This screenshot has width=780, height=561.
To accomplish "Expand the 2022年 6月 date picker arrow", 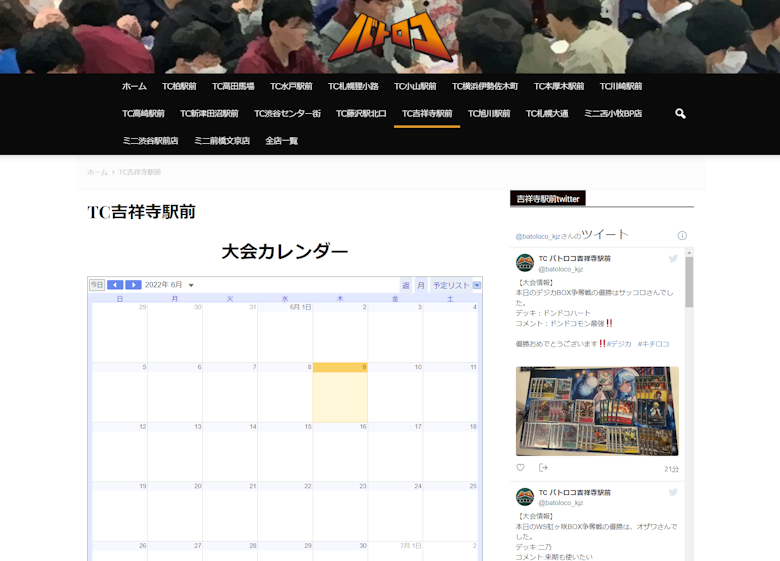I will point(191,285).
